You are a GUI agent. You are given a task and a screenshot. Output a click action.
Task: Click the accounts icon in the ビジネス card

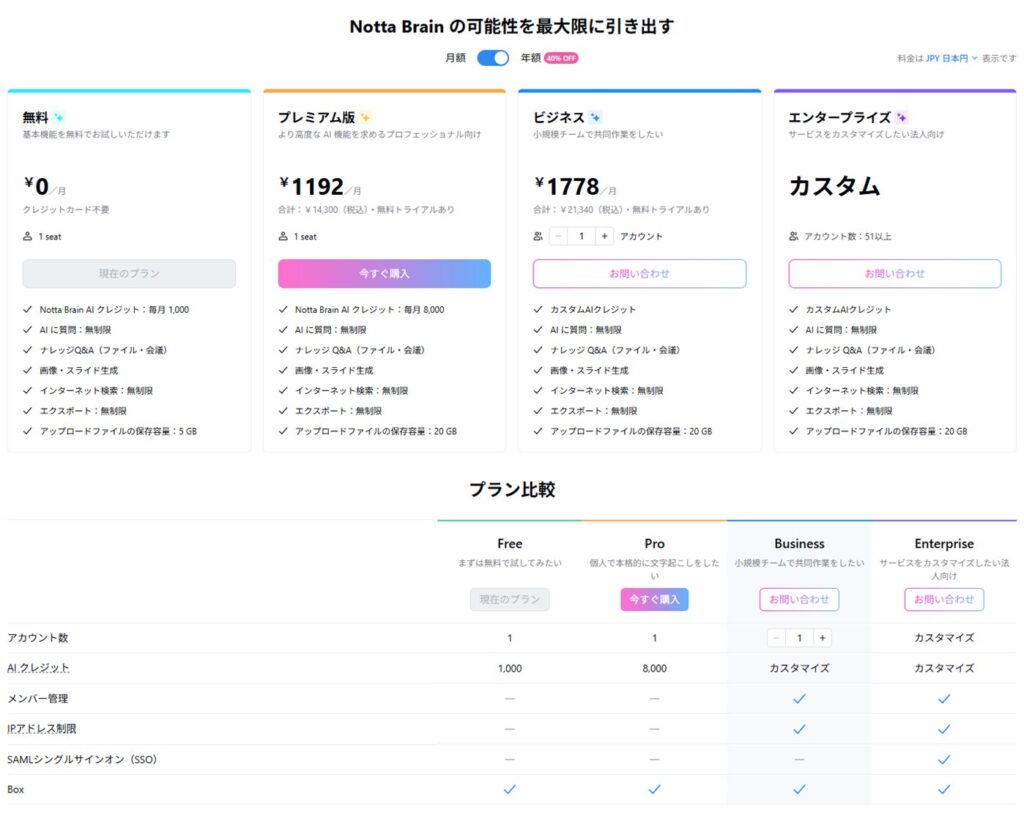pyautogui.click(x=539, y=237)
